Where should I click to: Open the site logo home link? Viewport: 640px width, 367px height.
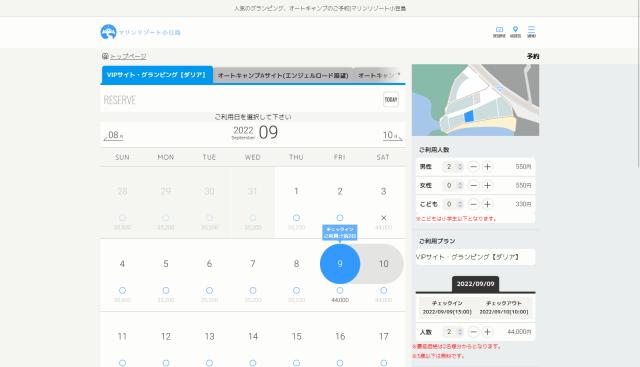140,32
